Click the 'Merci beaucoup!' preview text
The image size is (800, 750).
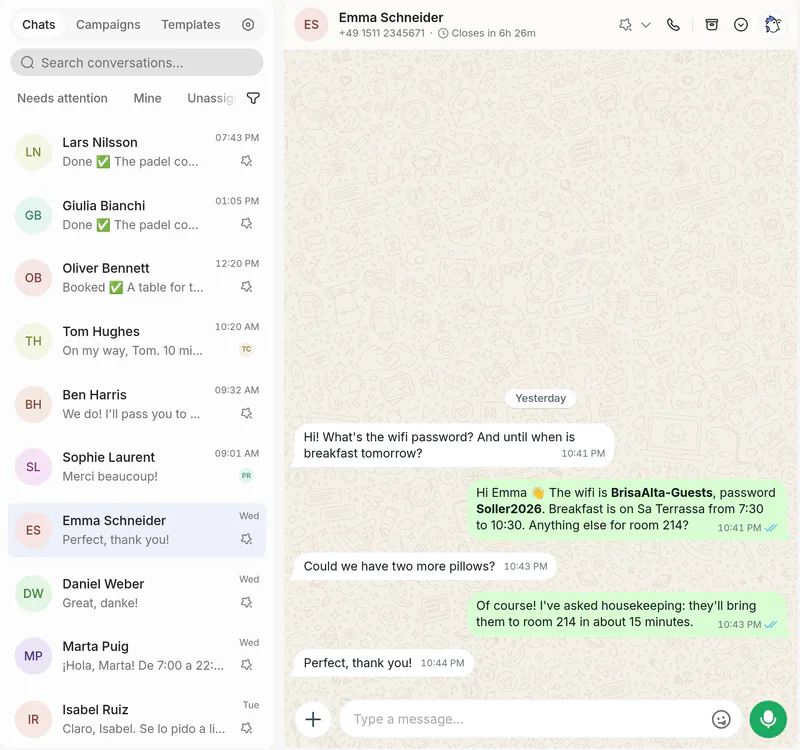tap(110, 477)
